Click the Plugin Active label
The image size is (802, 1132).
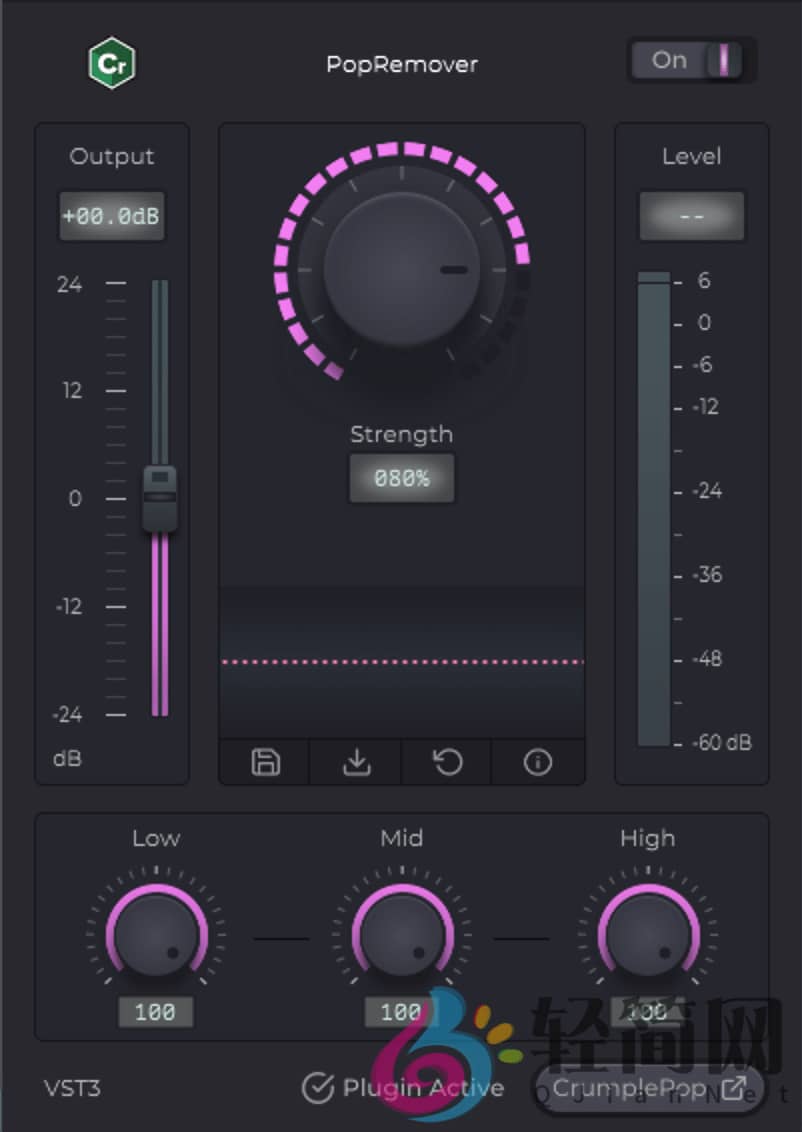(x=423, y=1088)
